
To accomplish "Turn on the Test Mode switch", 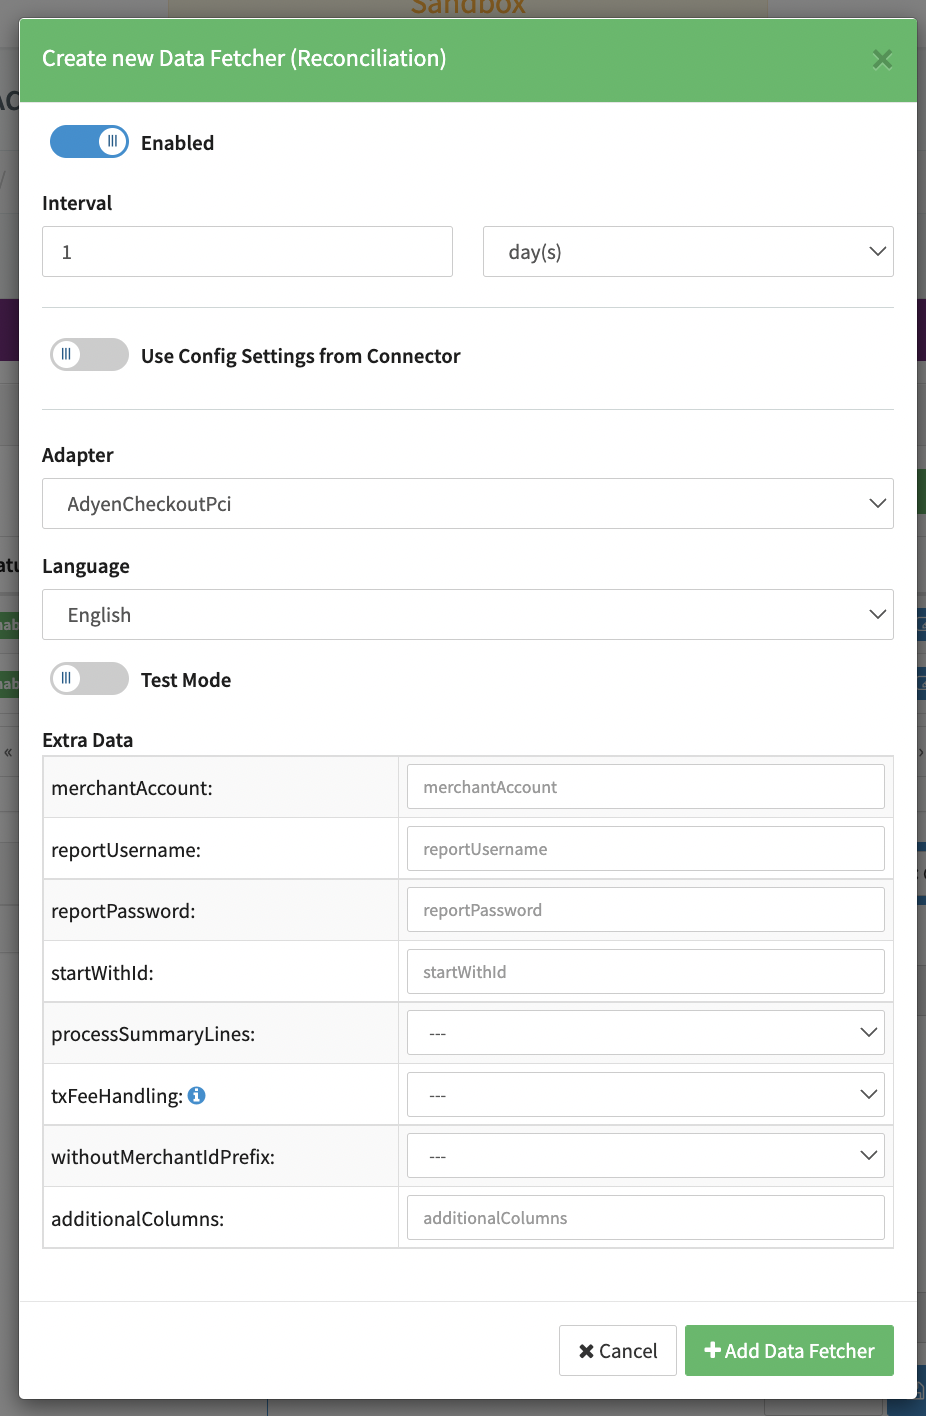I will coord(89,679).
